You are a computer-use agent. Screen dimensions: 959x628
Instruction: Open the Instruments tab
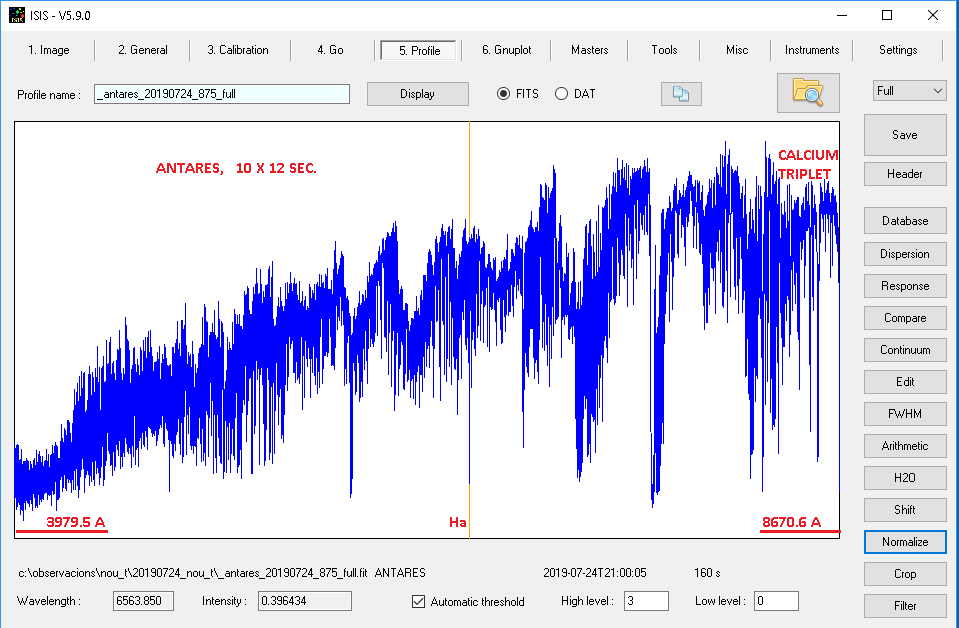pyautogui.click(x=812, y=50)
